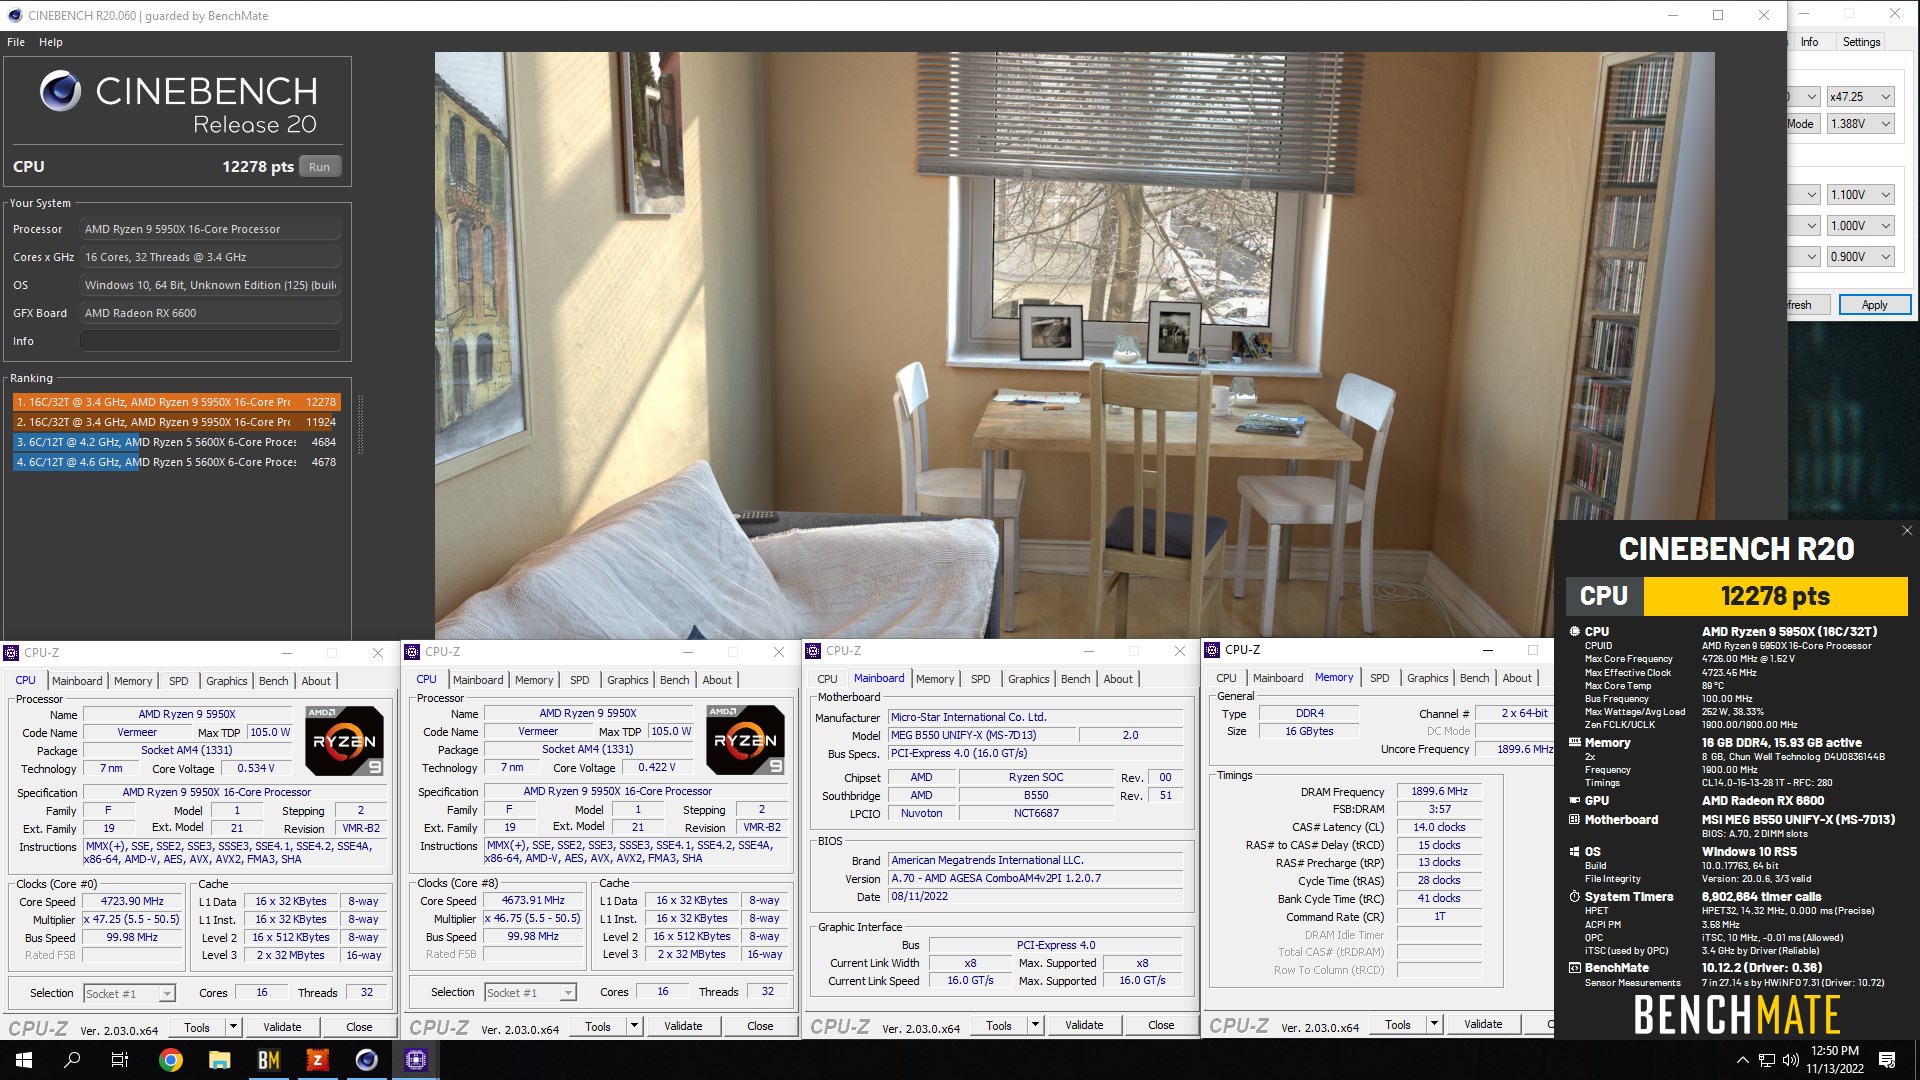Open About tab in fourth CPU-Z window
This screenshot has height=1080, width=1920.
pos(1517,678)
